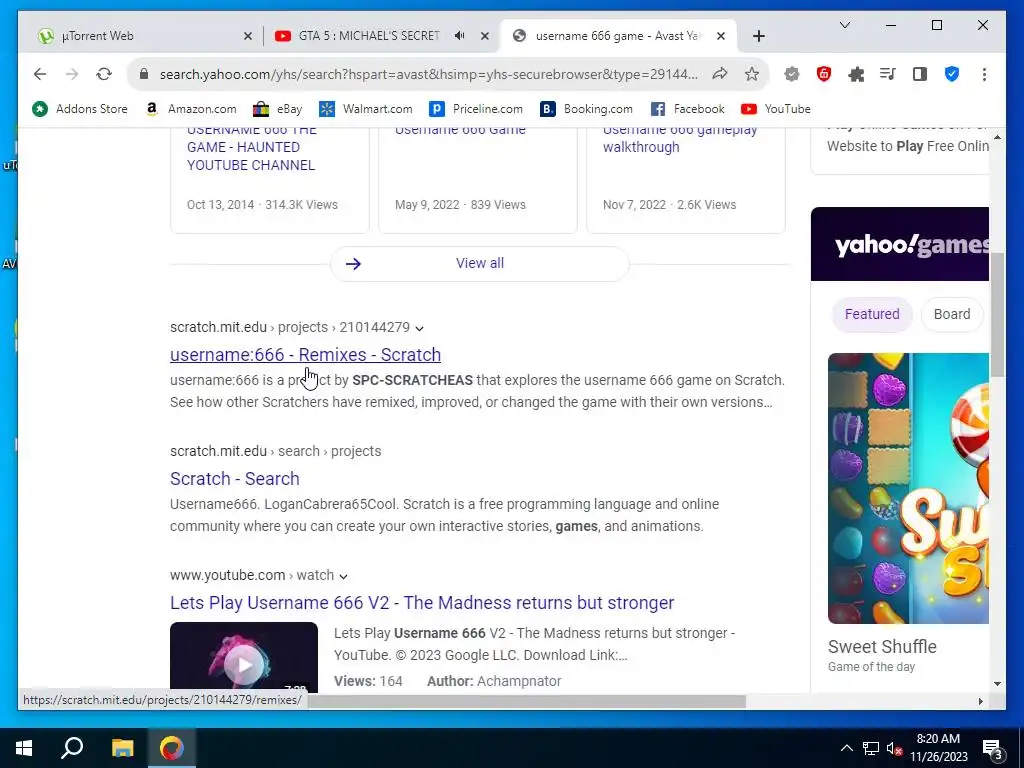
Task: Open the YouTube bookmark
Action: point(776,109)
